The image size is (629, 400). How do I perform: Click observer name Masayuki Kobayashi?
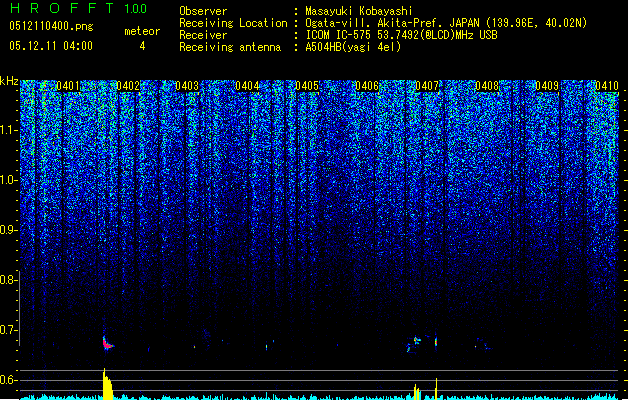pos(359,11)
